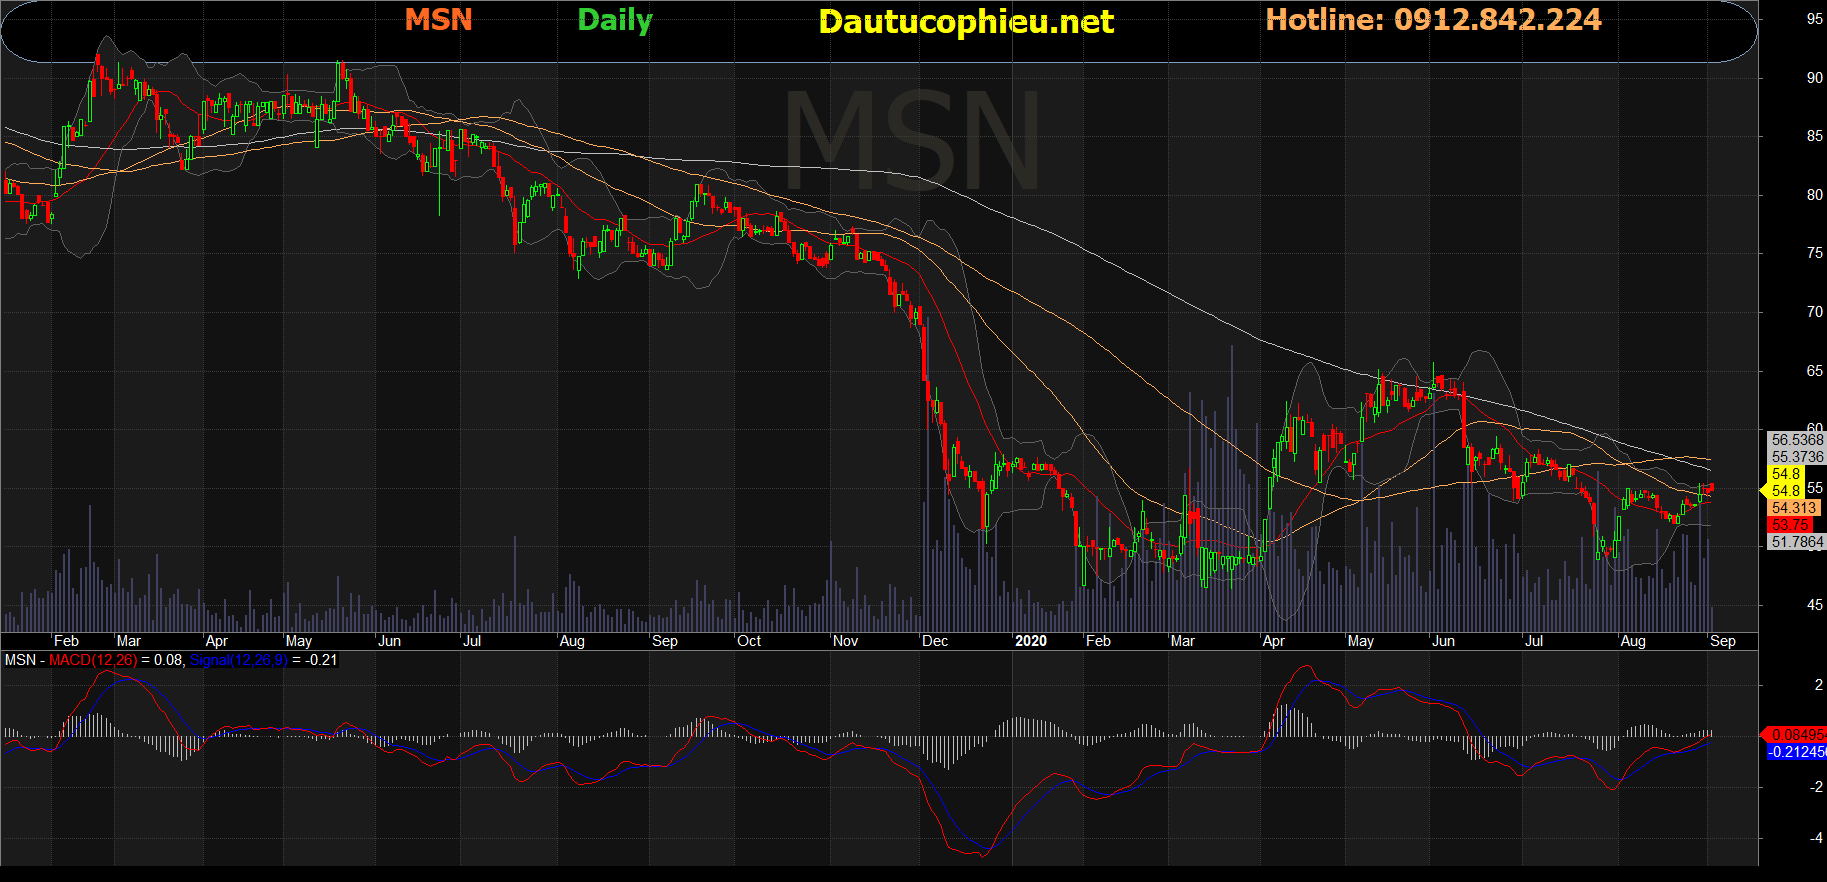Viewport: 1827px width, 882px height.
Task: Click the Nov month label on the time axis
Action: [845, 641]
